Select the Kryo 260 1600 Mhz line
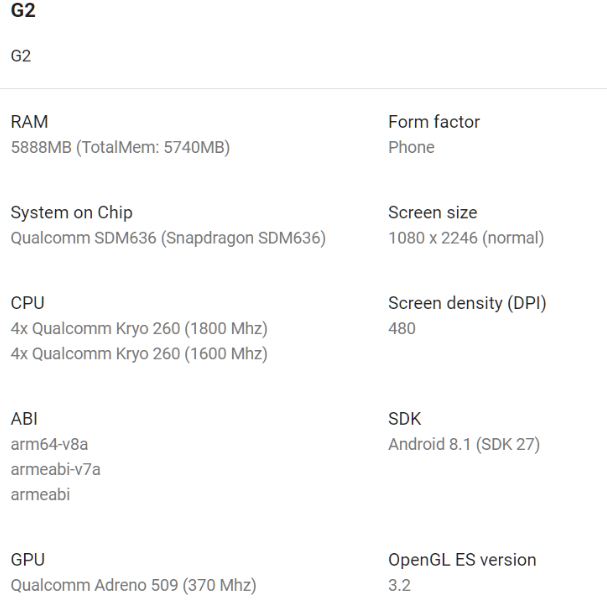 139,354
